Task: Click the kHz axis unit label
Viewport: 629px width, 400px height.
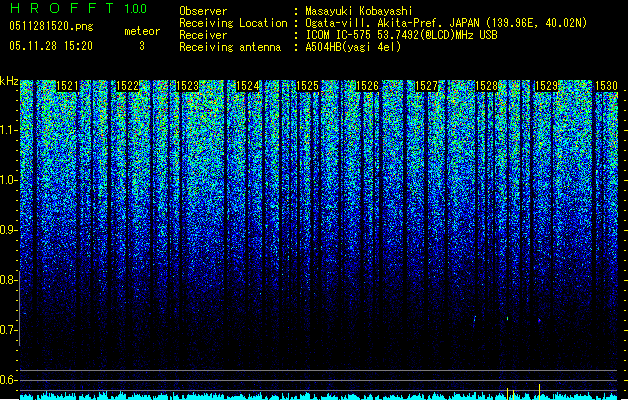Action: [9, 81]
